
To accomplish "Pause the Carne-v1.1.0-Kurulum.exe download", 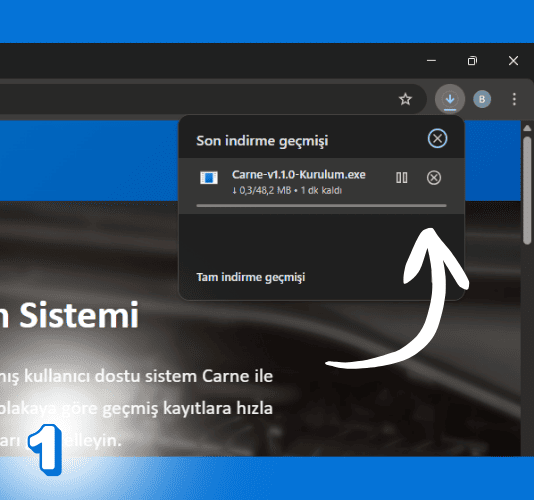I will pyautogui.click(x=402, y=177).
